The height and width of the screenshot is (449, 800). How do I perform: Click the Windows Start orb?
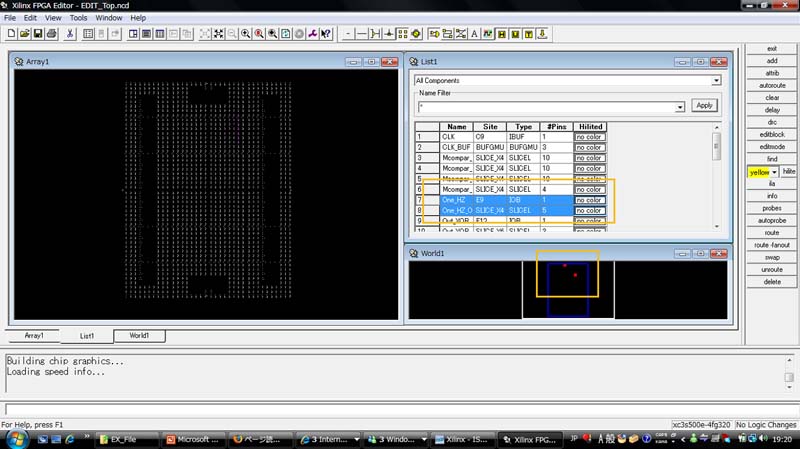pos(16,439)
